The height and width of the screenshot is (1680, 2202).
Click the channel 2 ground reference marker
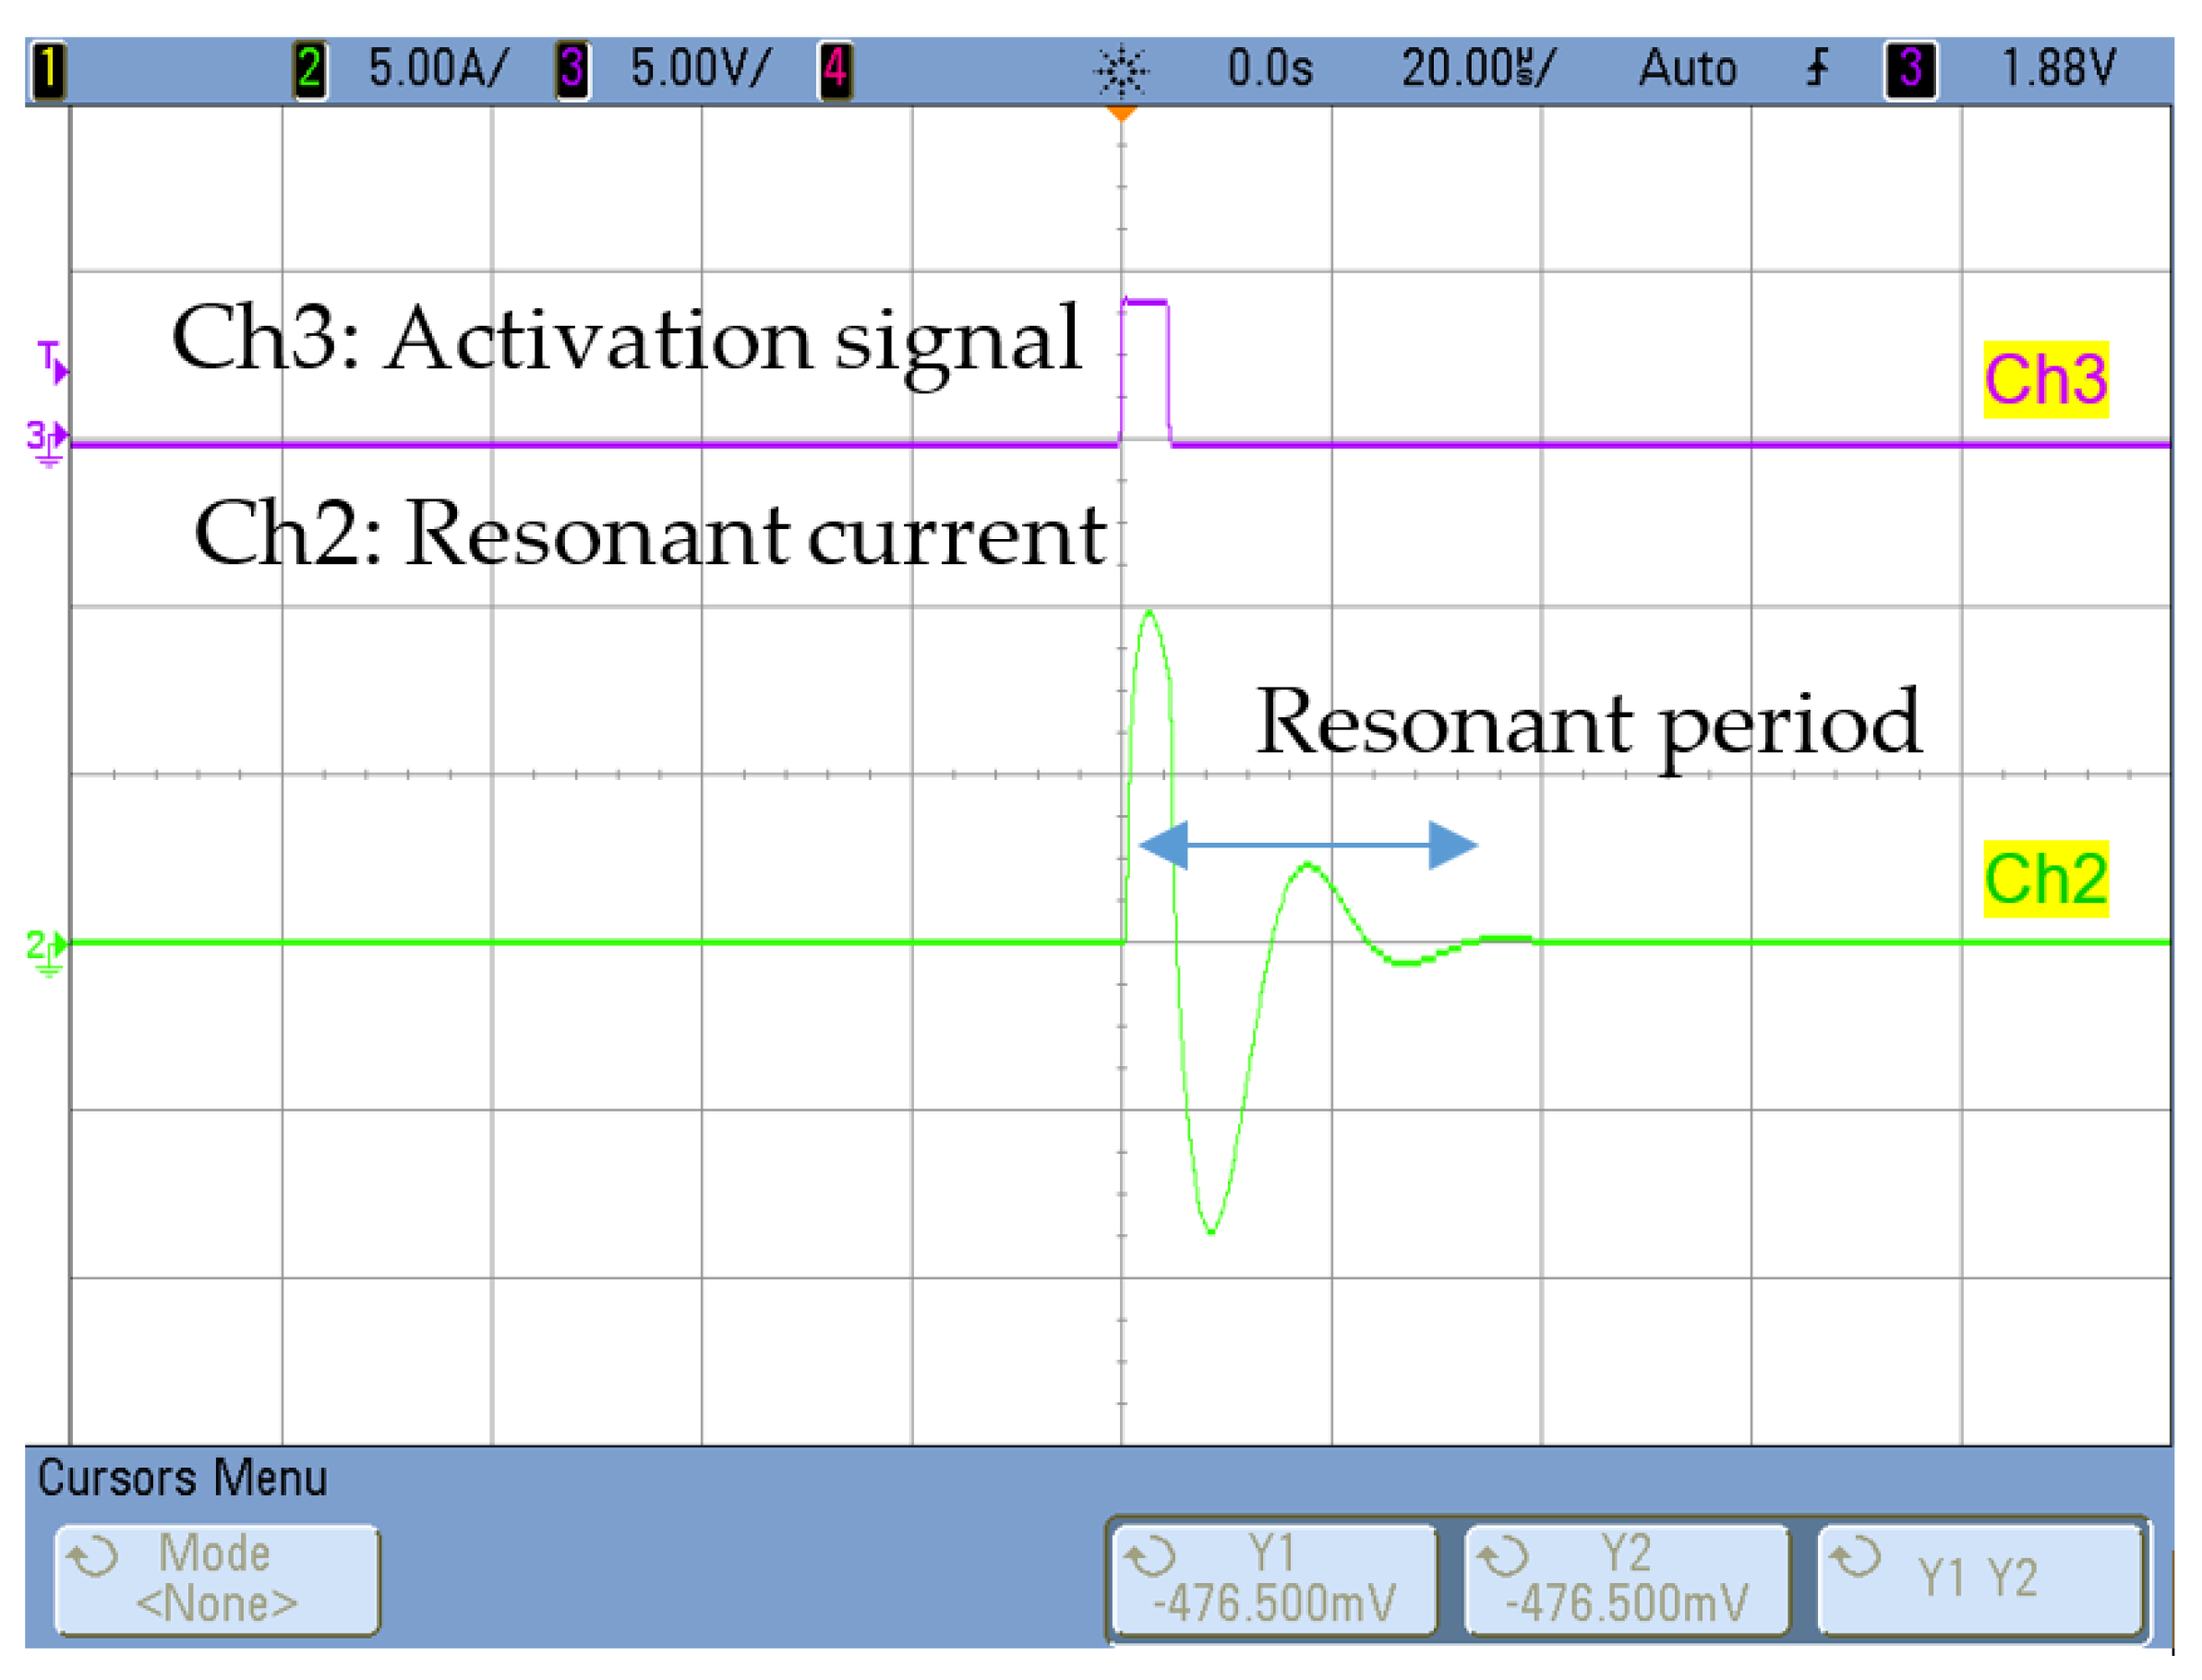click(x=47, y=952)
